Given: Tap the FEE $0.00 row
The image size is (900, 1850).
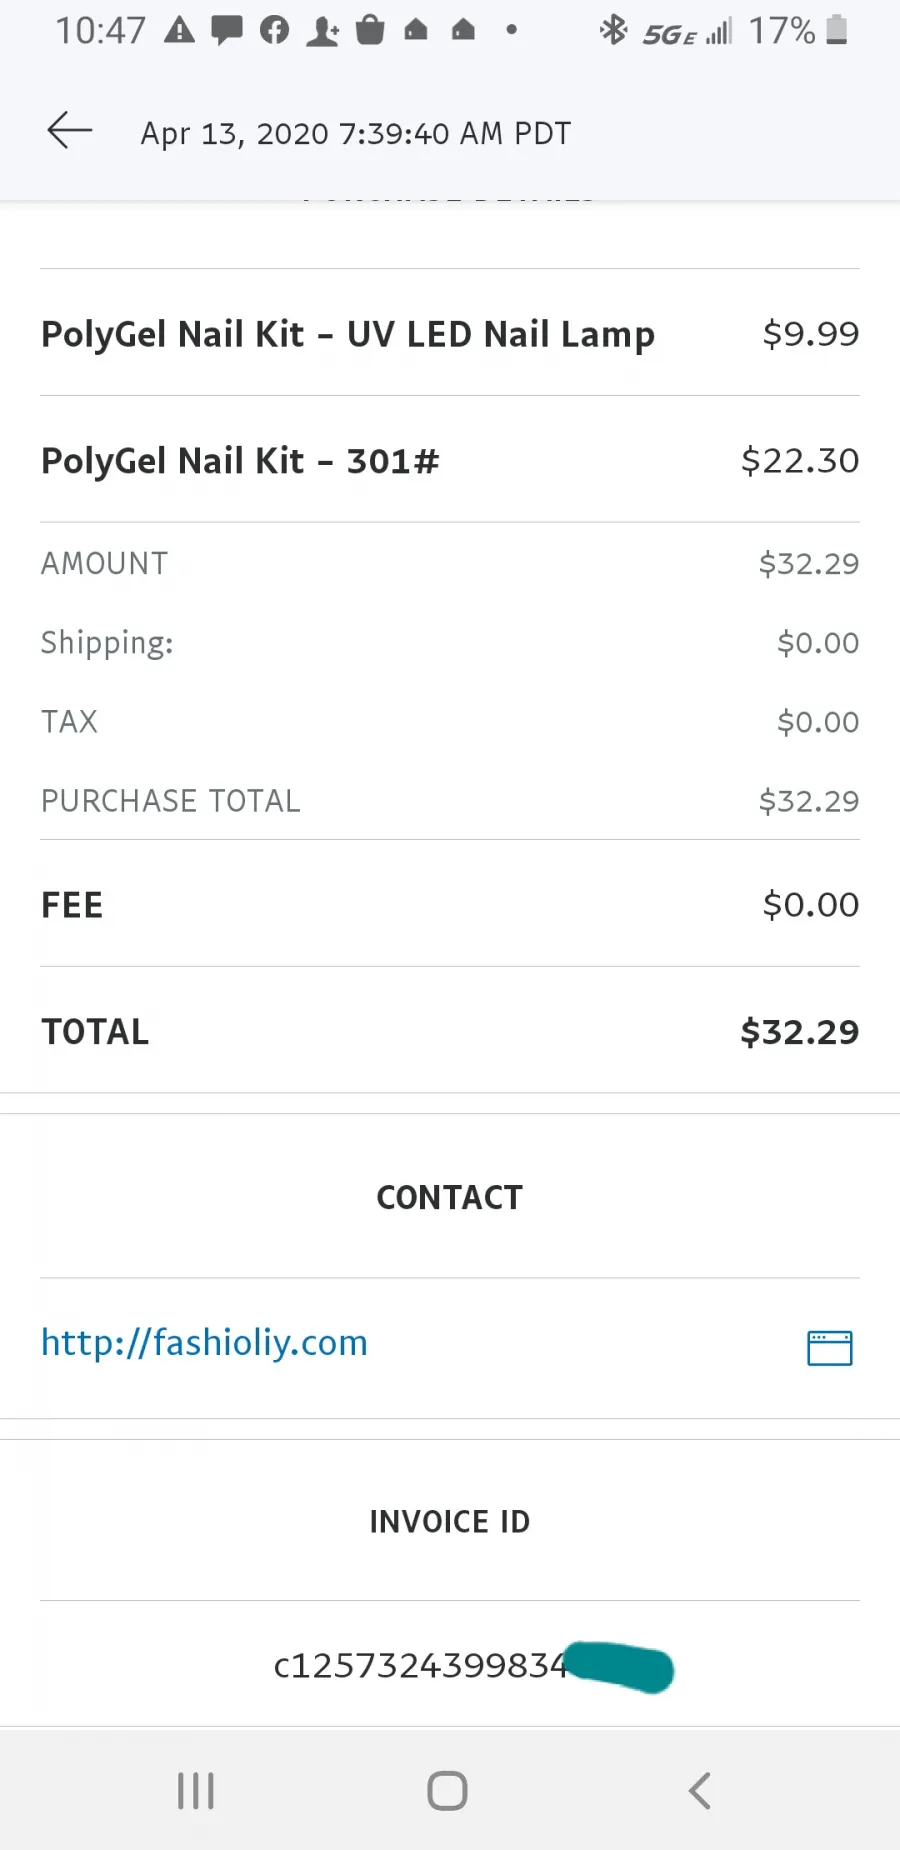Looking at the screenshot, I should [x=450, y=904].
